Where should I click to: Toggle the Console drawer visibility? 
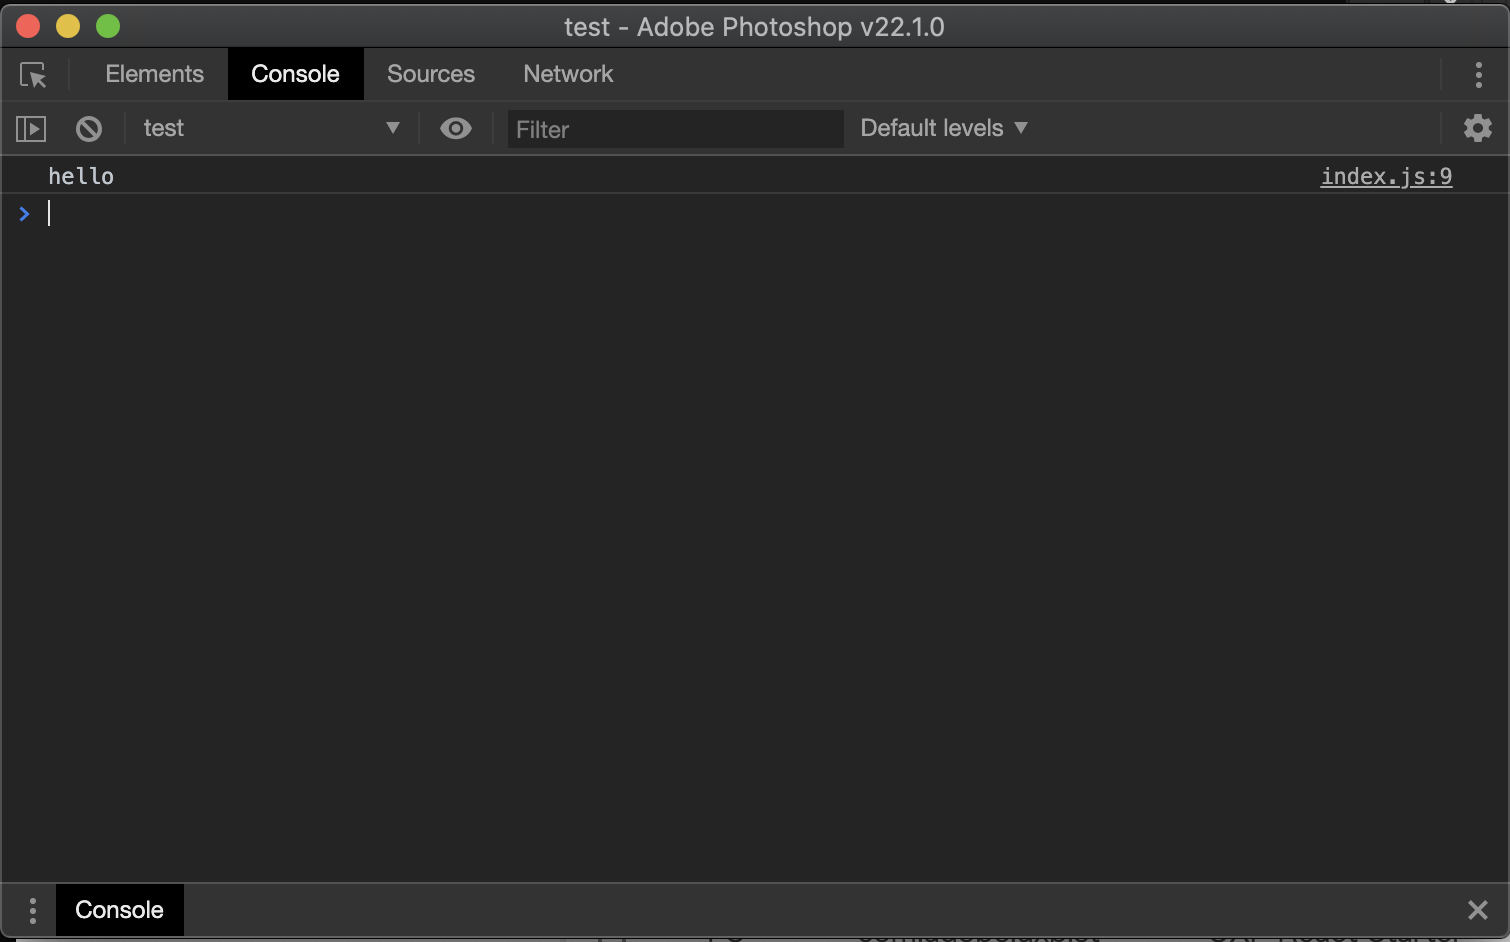tap(119, 910)
